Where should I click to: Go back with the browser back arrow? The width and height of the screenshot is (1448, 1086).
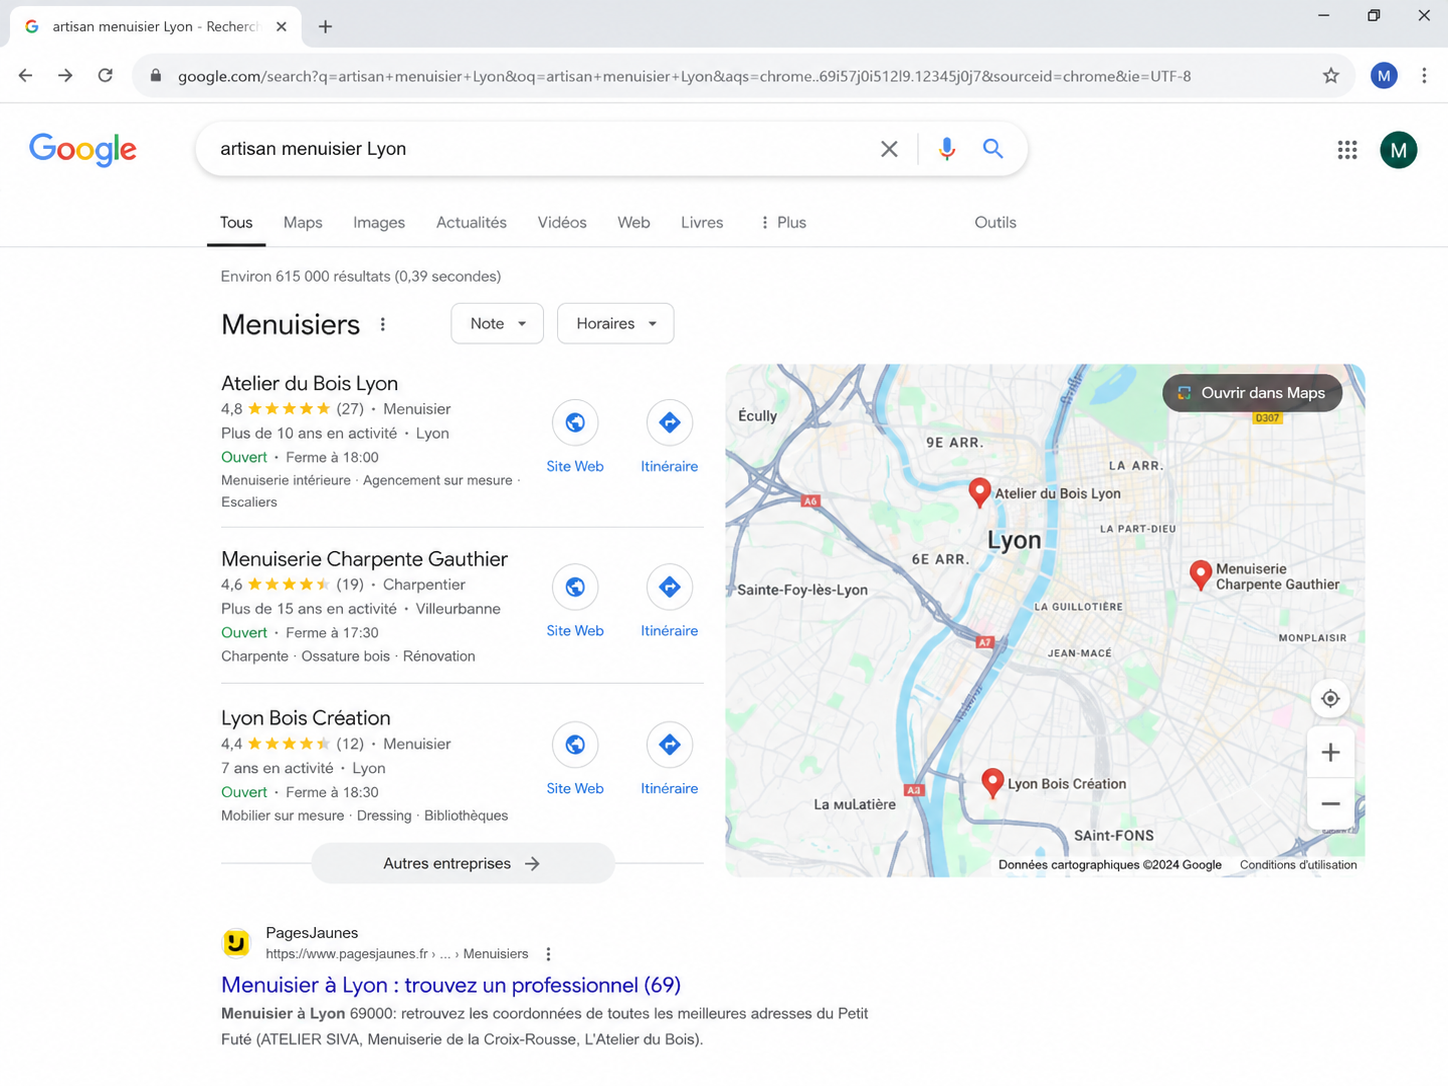(26, 76)
